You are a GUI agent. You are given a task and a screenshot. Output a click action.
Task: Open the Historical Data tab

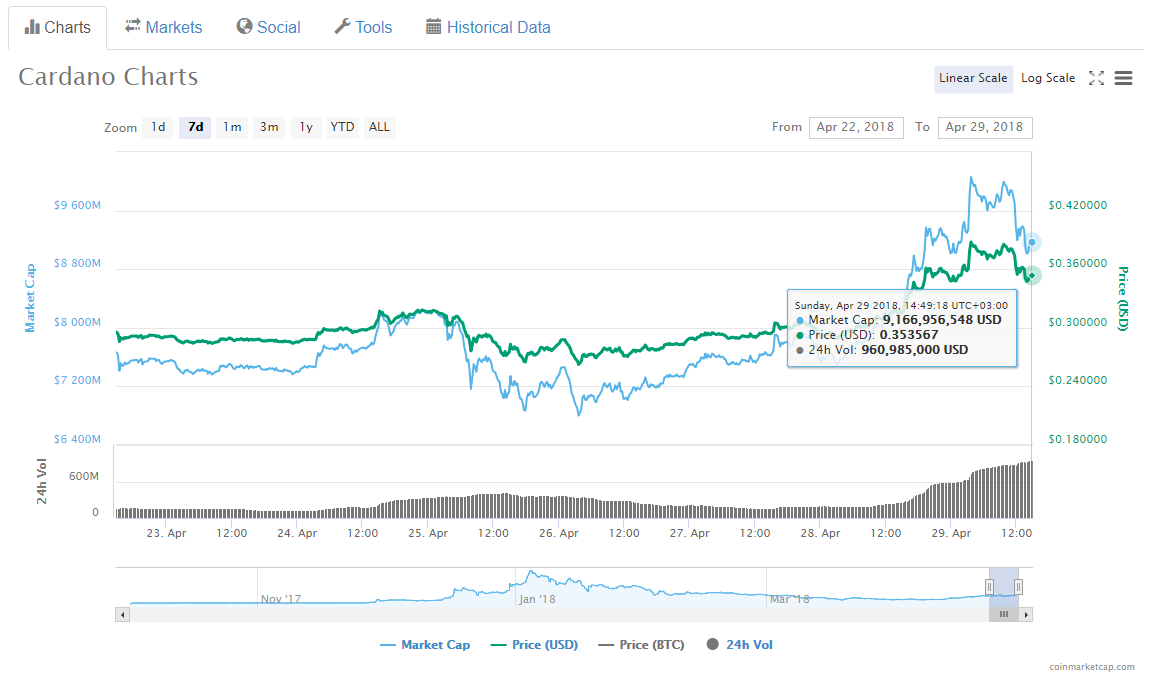(x=488, y=27)
